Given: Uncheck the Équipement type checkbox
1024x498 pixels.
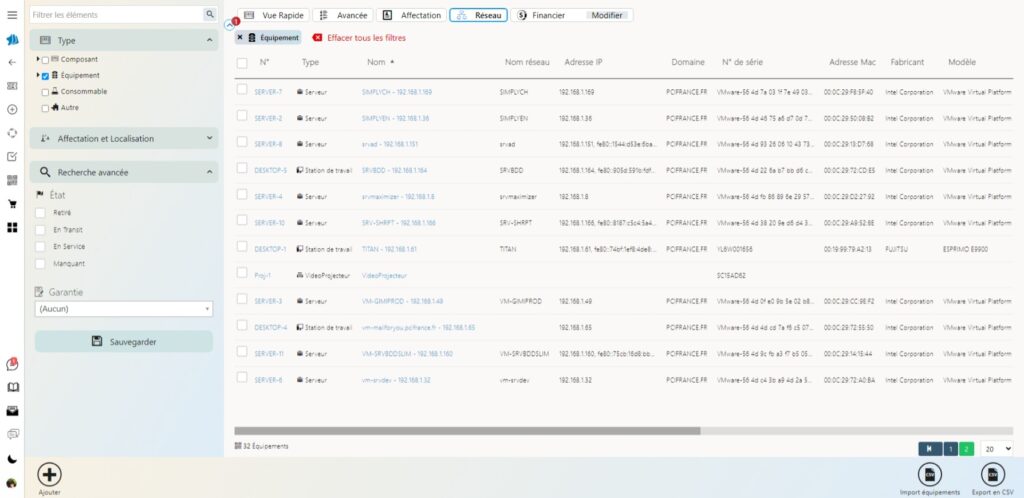Looking at the screenshot, I should [x=45, y=76].
